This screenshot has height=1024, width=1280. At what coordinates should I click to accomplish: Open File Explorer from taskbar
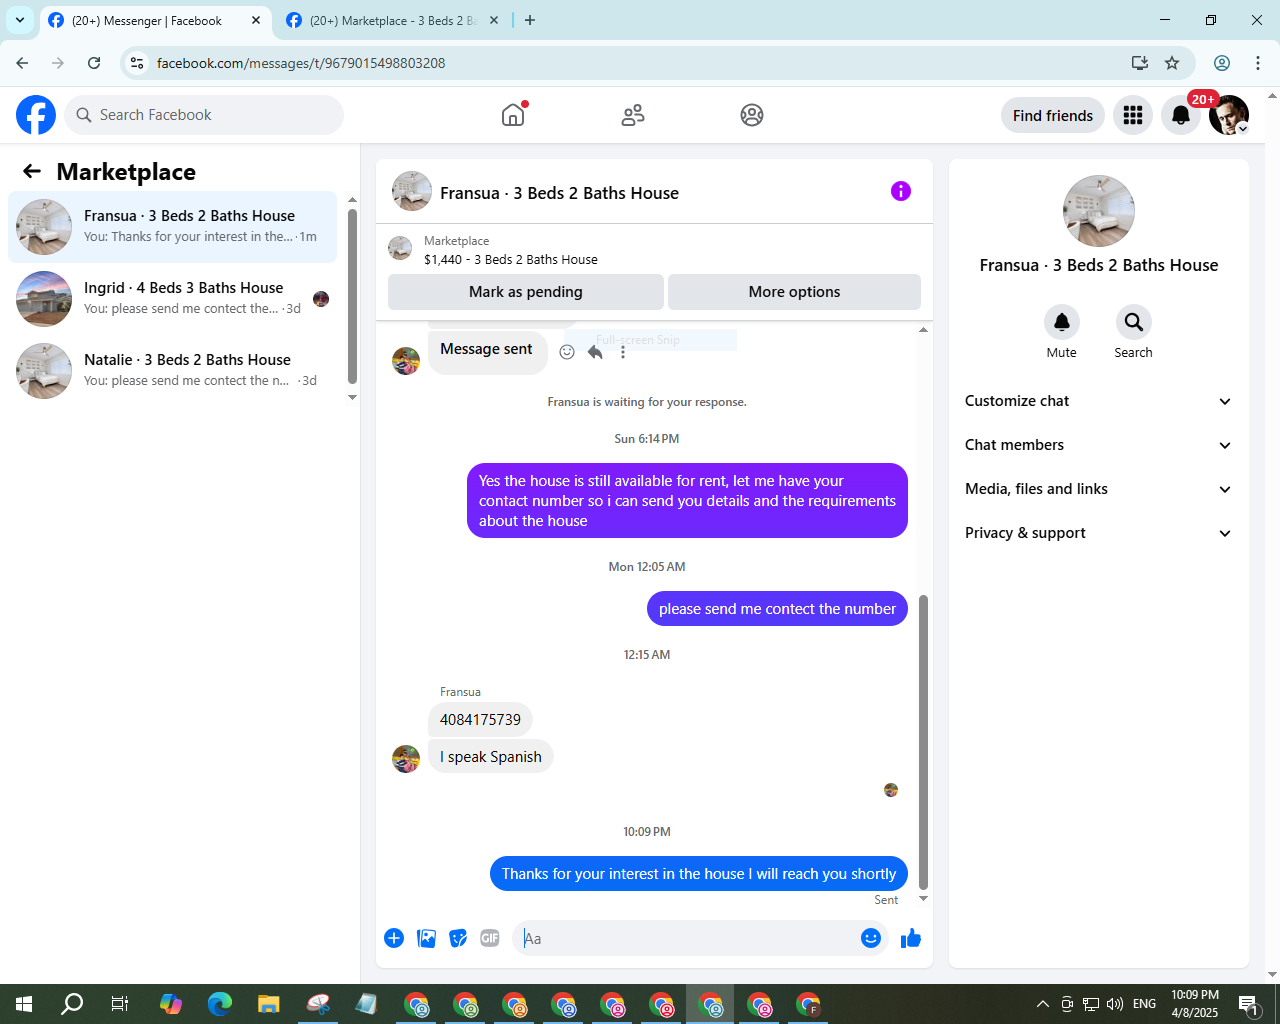(268, 1004)
